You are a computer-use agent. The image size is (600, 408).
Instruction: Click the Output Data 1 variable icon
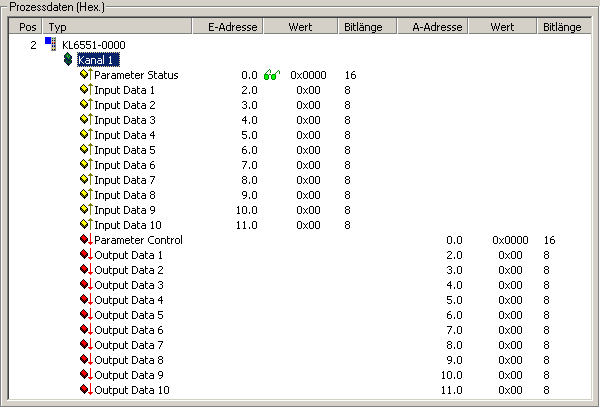tap(86, 254)
